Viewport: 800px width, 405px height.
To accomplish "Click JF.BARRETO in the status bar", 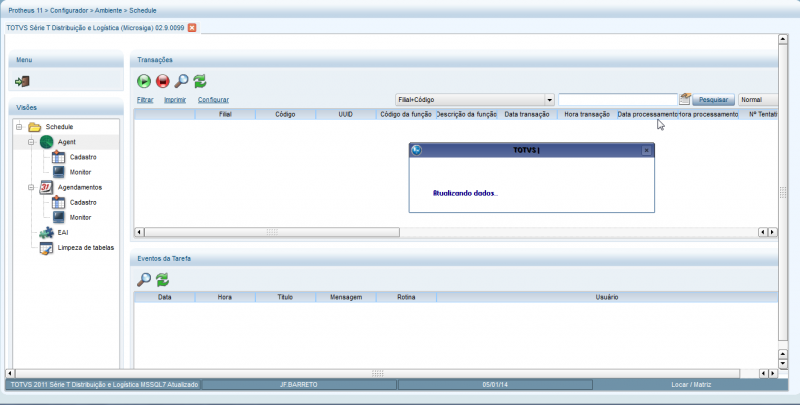I will click(299, 385).
